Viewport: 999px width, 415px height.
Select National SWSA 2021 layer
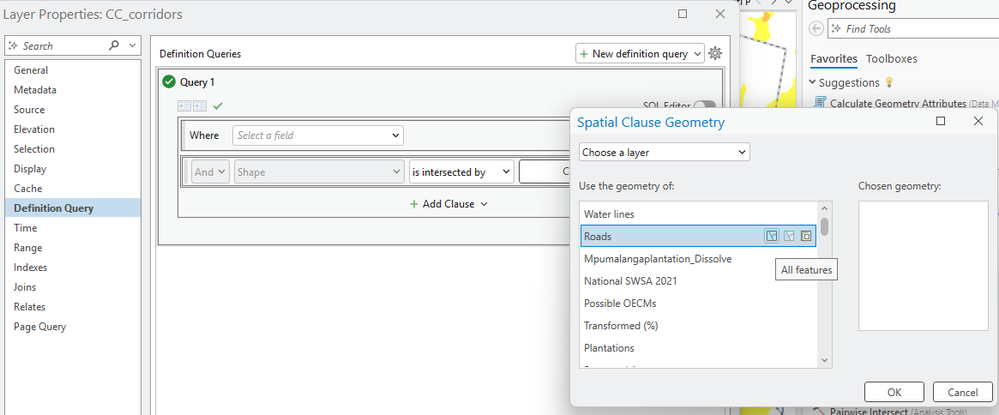(699, 280)
